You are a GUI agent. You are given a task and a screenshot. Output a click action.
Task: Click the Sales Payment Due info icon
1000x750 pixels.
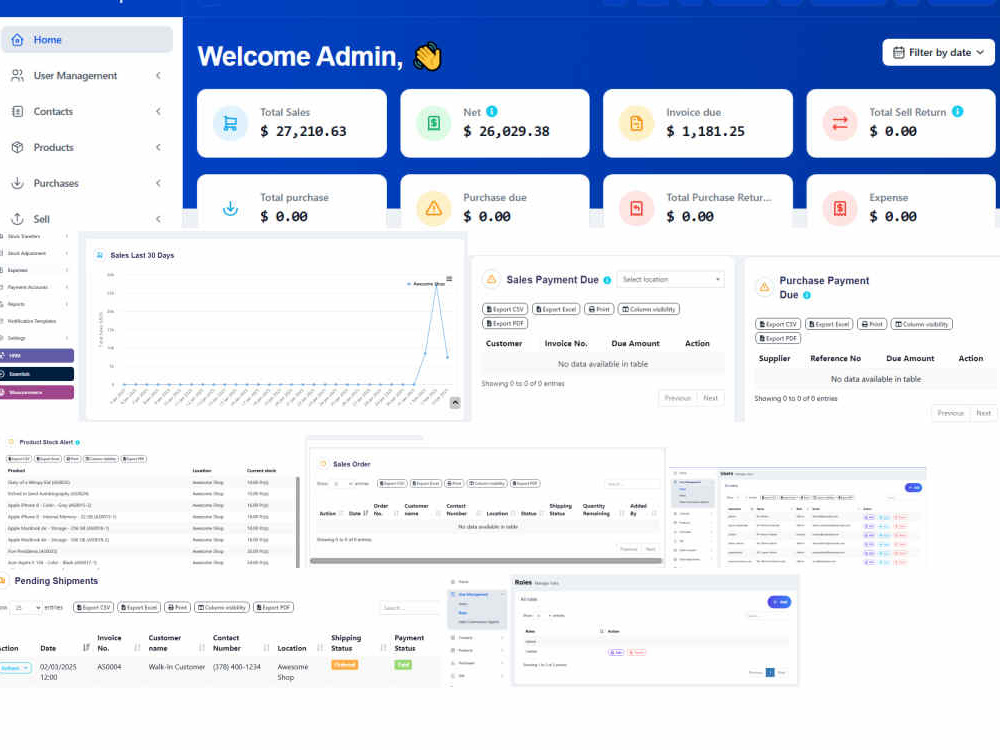(607, 280)
